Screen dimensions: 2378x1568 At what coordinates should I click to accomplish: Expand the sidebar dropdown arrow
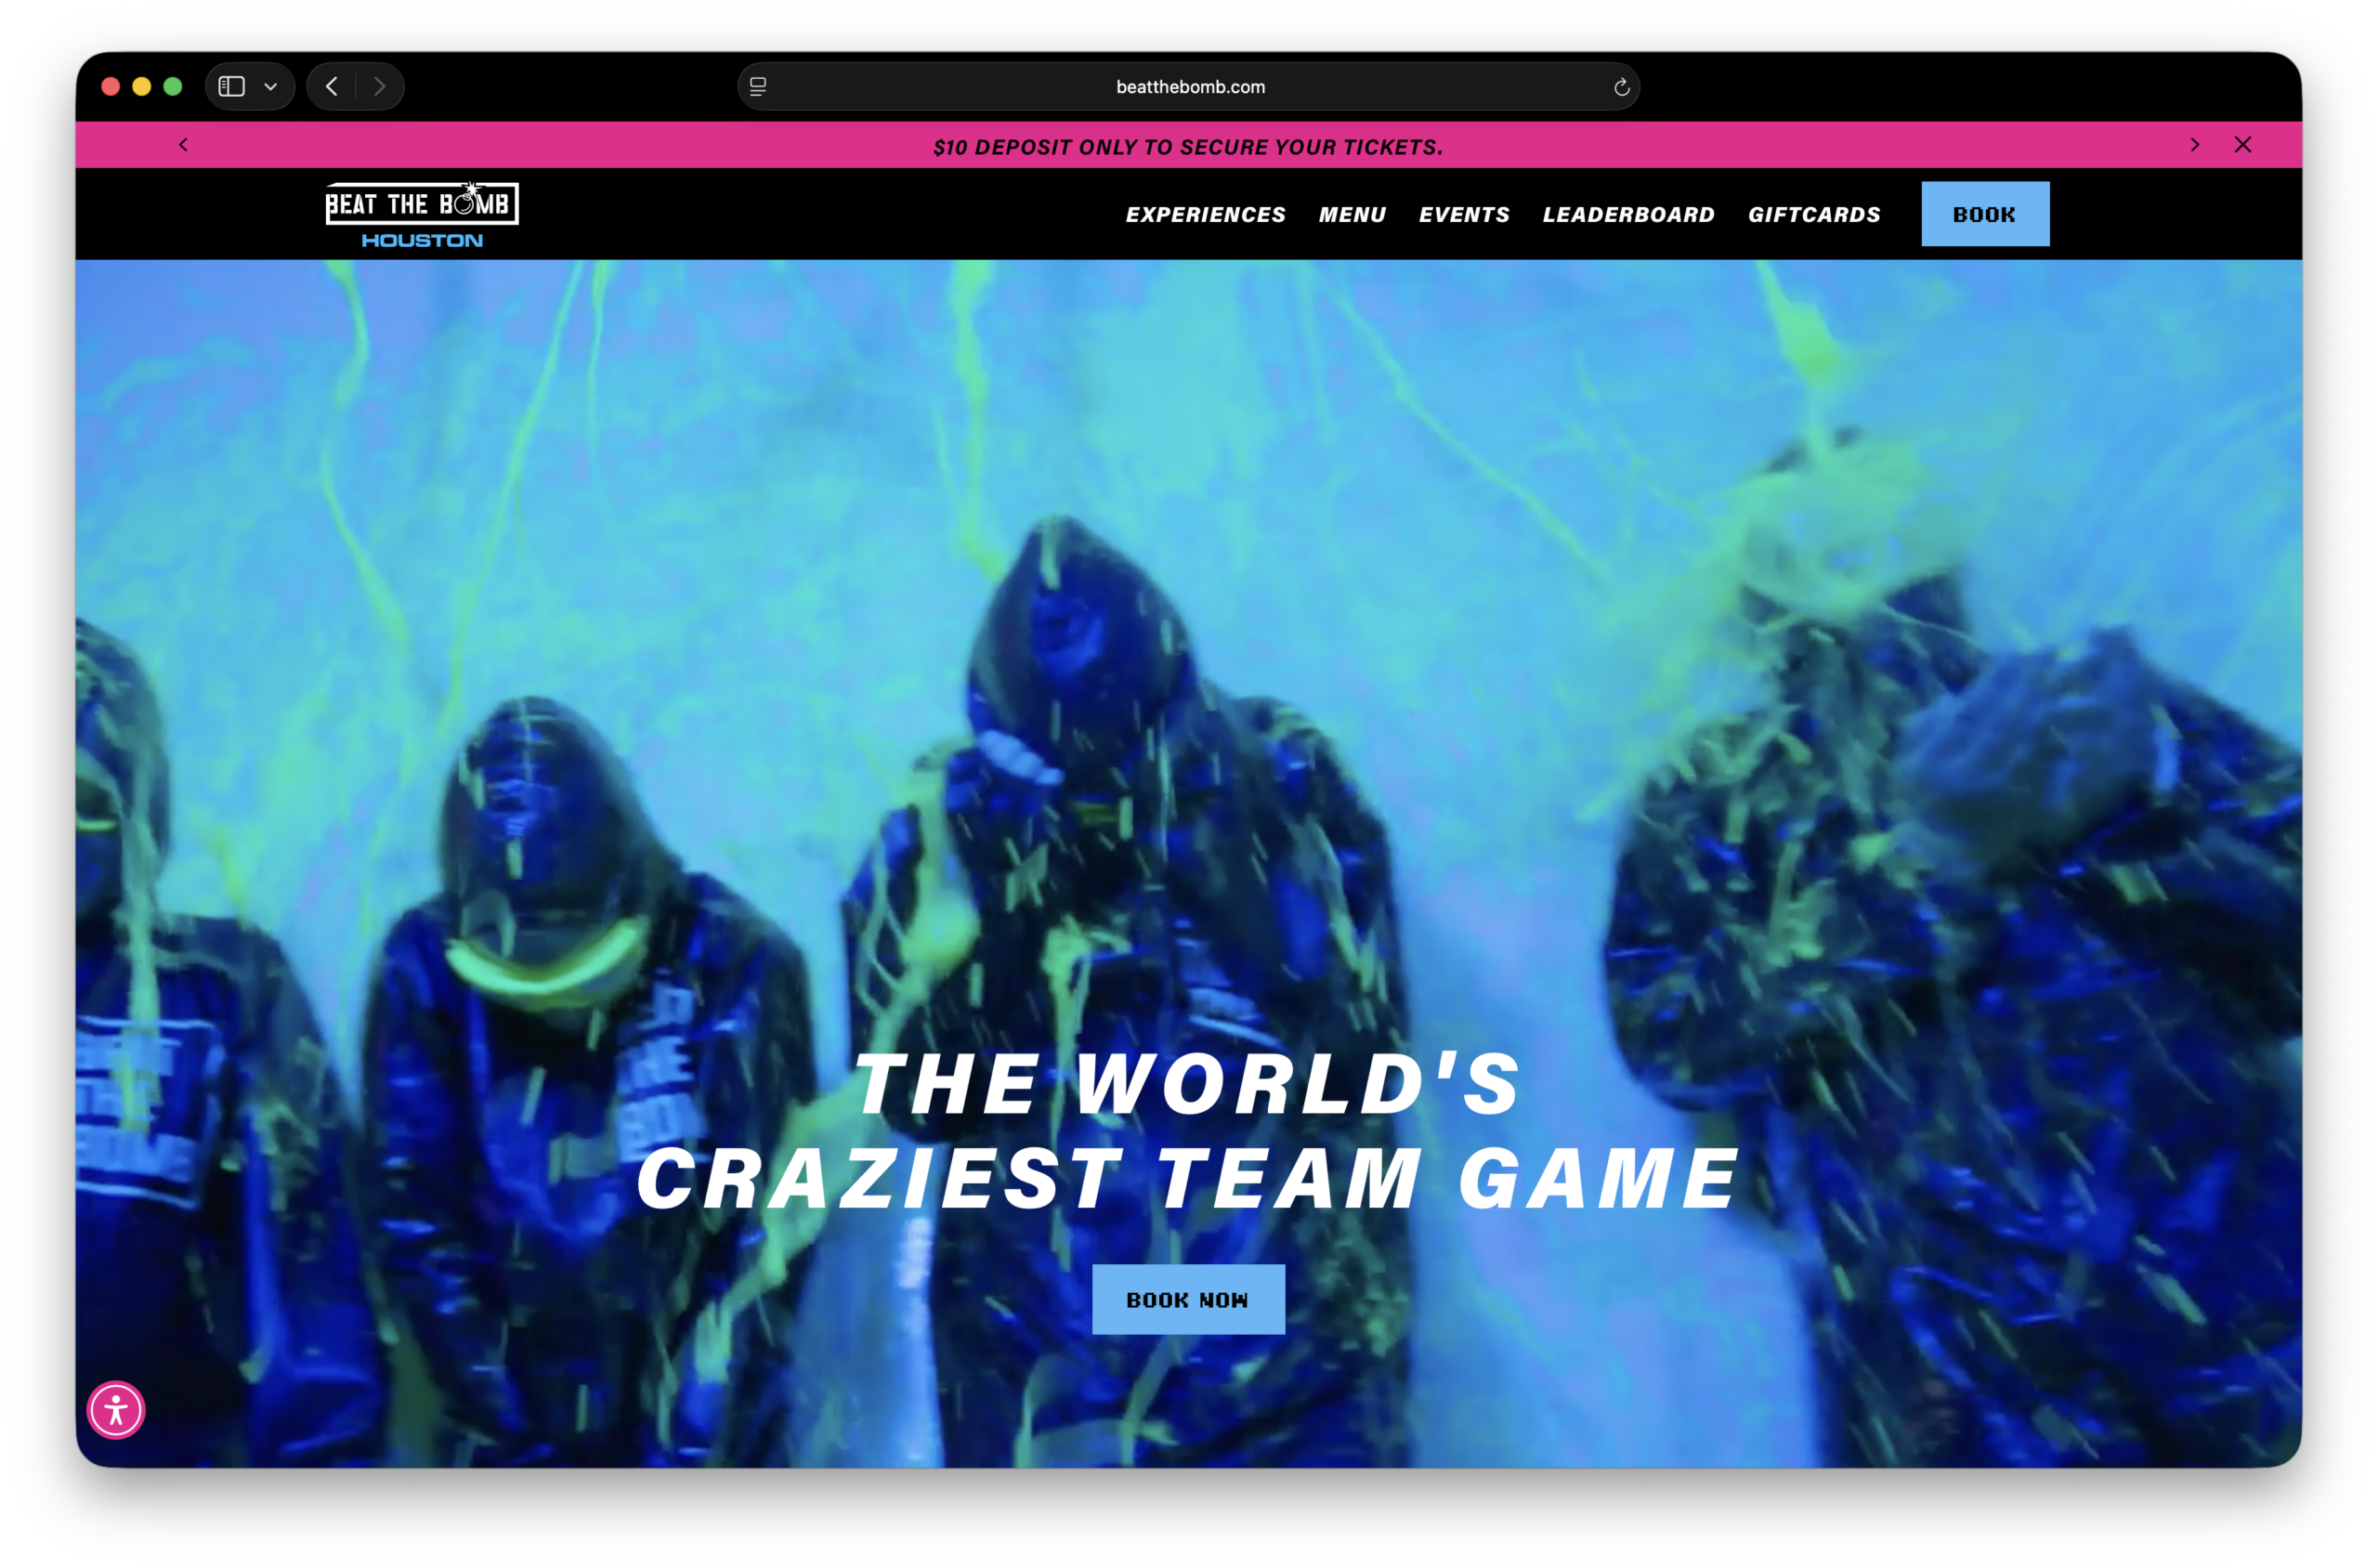coord(270,87)
